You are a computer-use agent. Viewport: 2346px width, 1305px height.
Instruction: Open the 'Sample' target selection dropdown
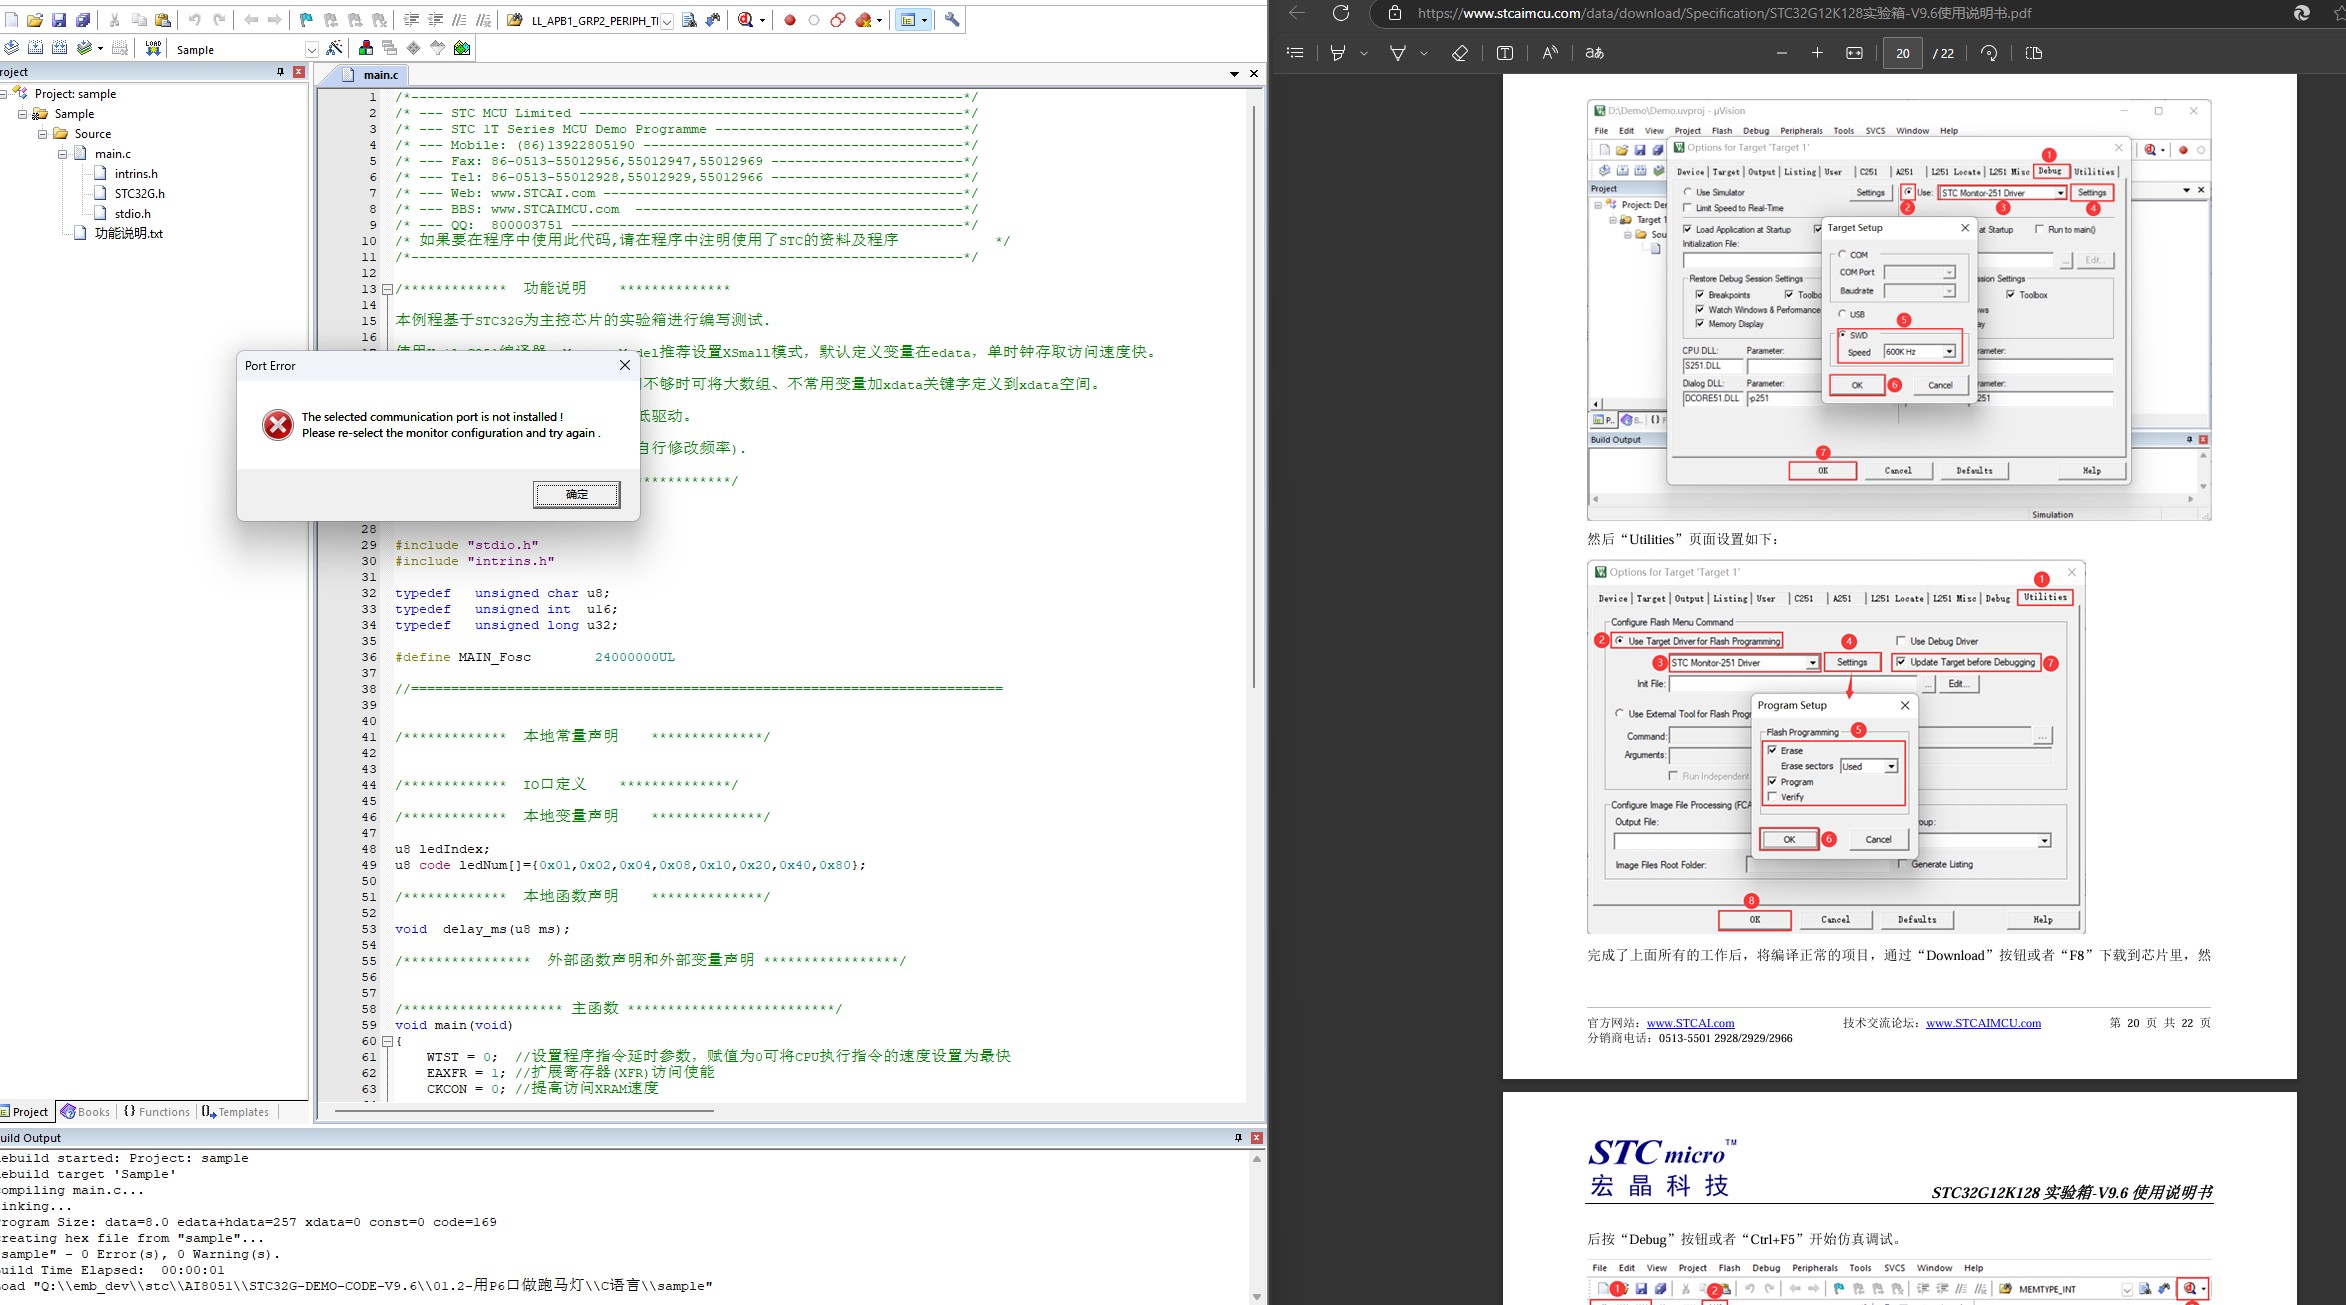(x=311, y=50)
